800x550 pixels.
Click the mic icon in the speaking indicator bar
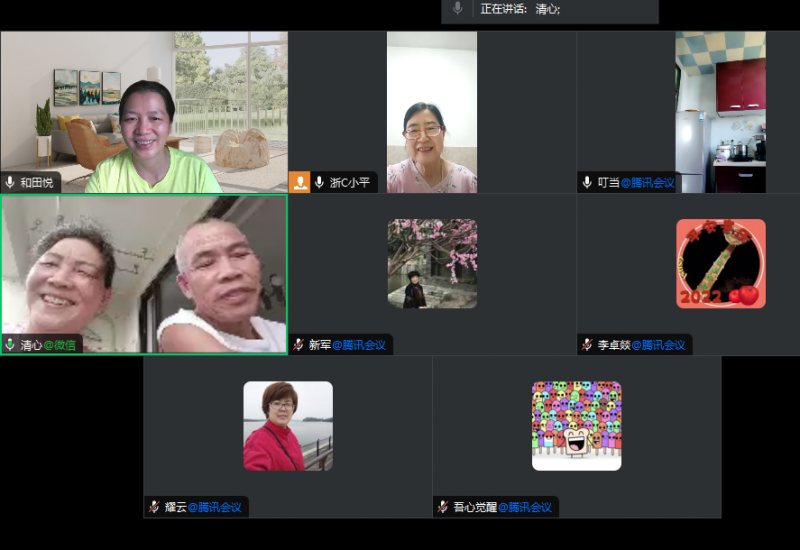click(458, 9)
